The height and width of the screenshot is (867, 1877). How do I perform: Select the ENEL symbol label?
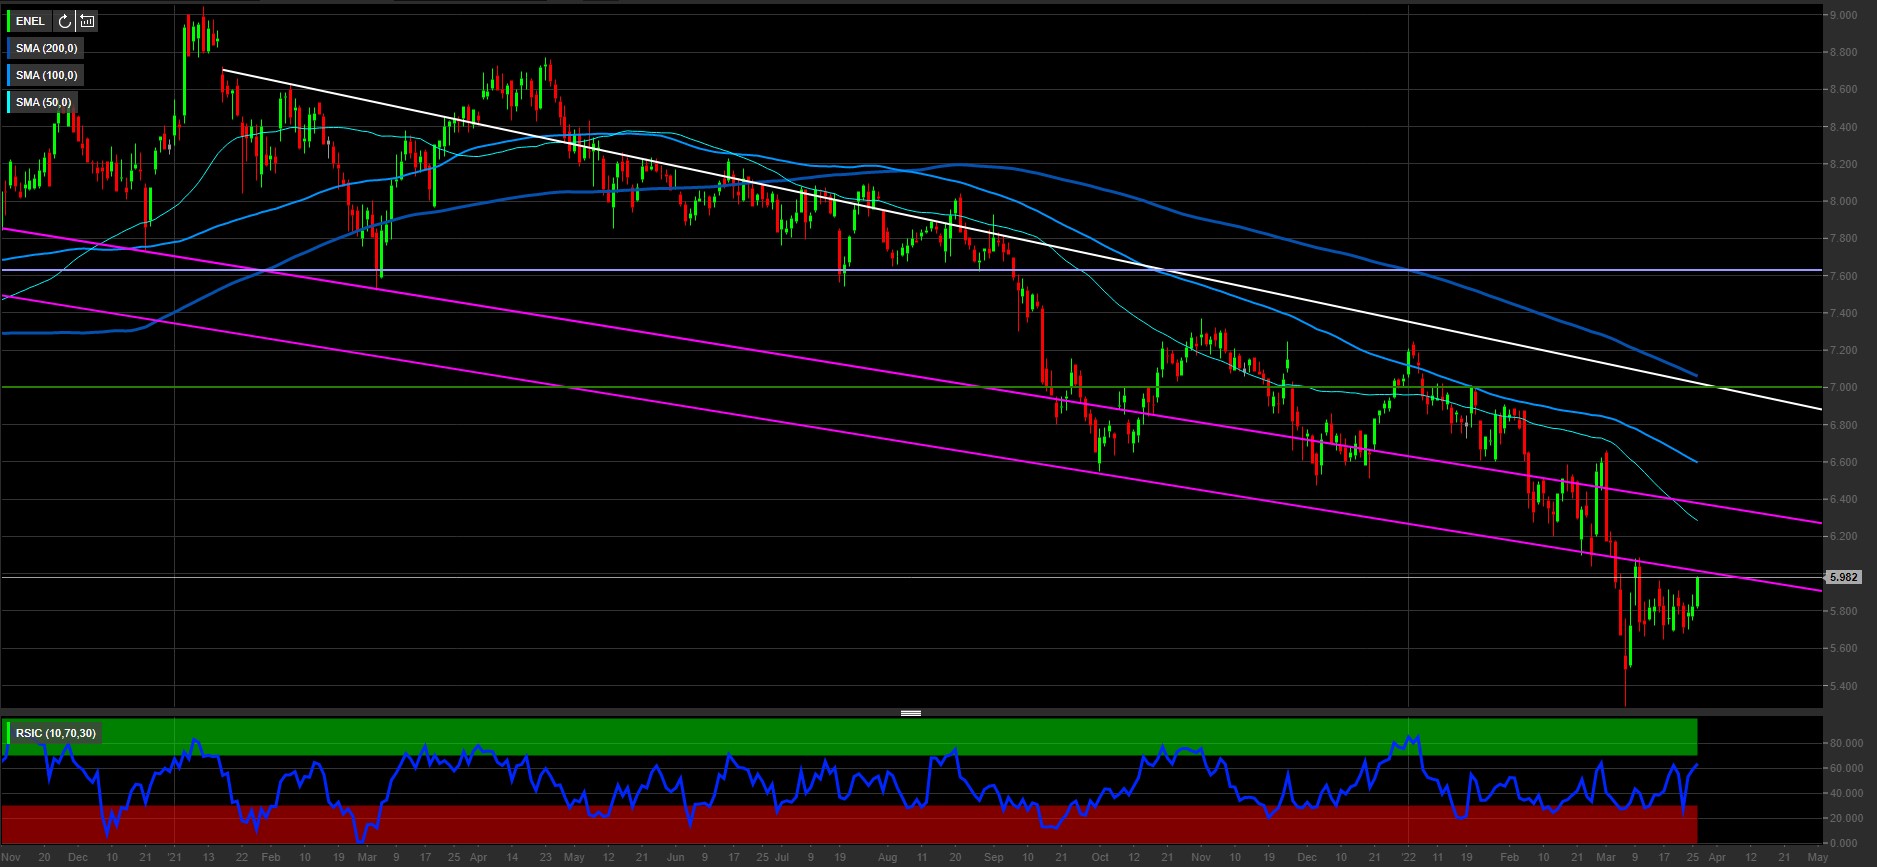[31, 21]
